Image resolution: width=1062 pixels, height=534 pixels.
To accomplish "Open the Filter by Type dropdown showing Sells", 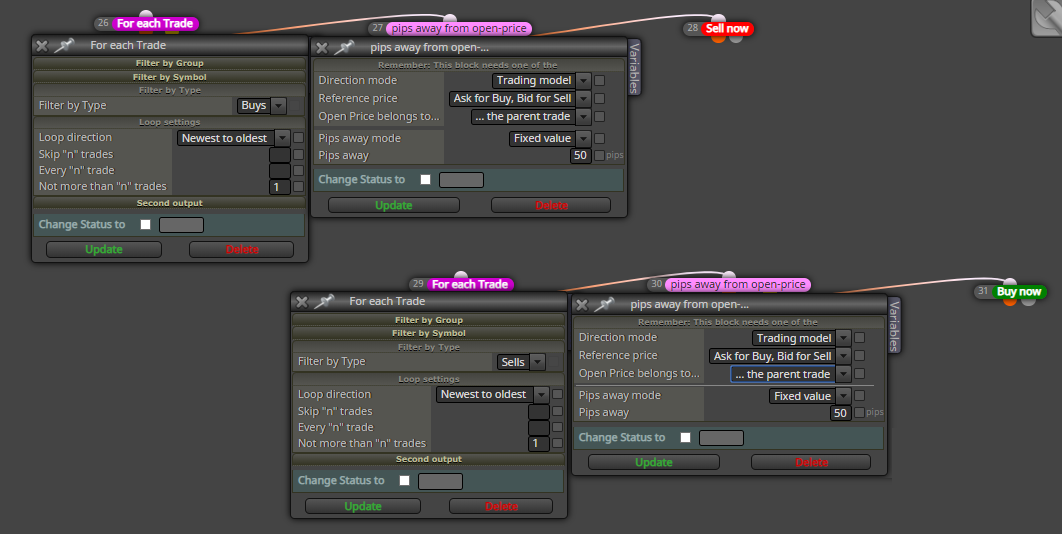I will 521,362.
